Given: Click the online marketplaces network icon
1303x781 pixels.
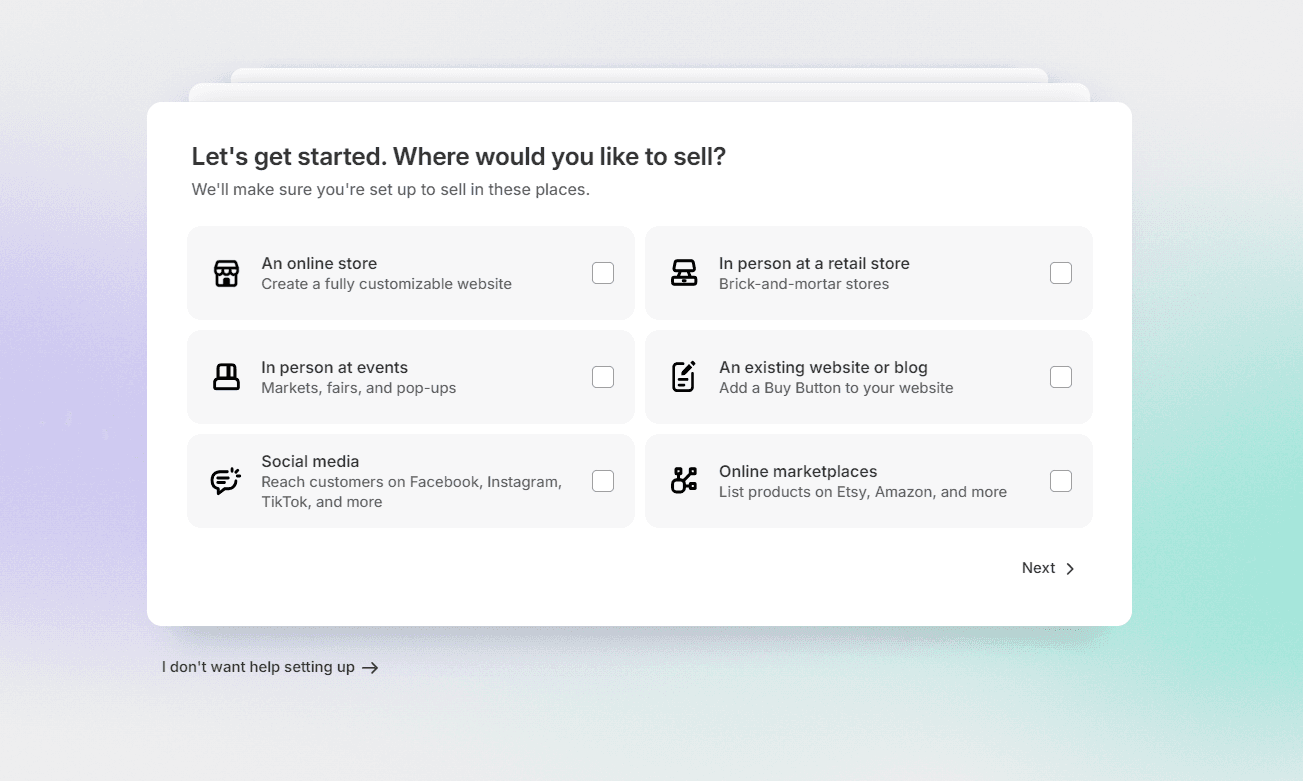Looking at the screenshot, I should (684, 481).
